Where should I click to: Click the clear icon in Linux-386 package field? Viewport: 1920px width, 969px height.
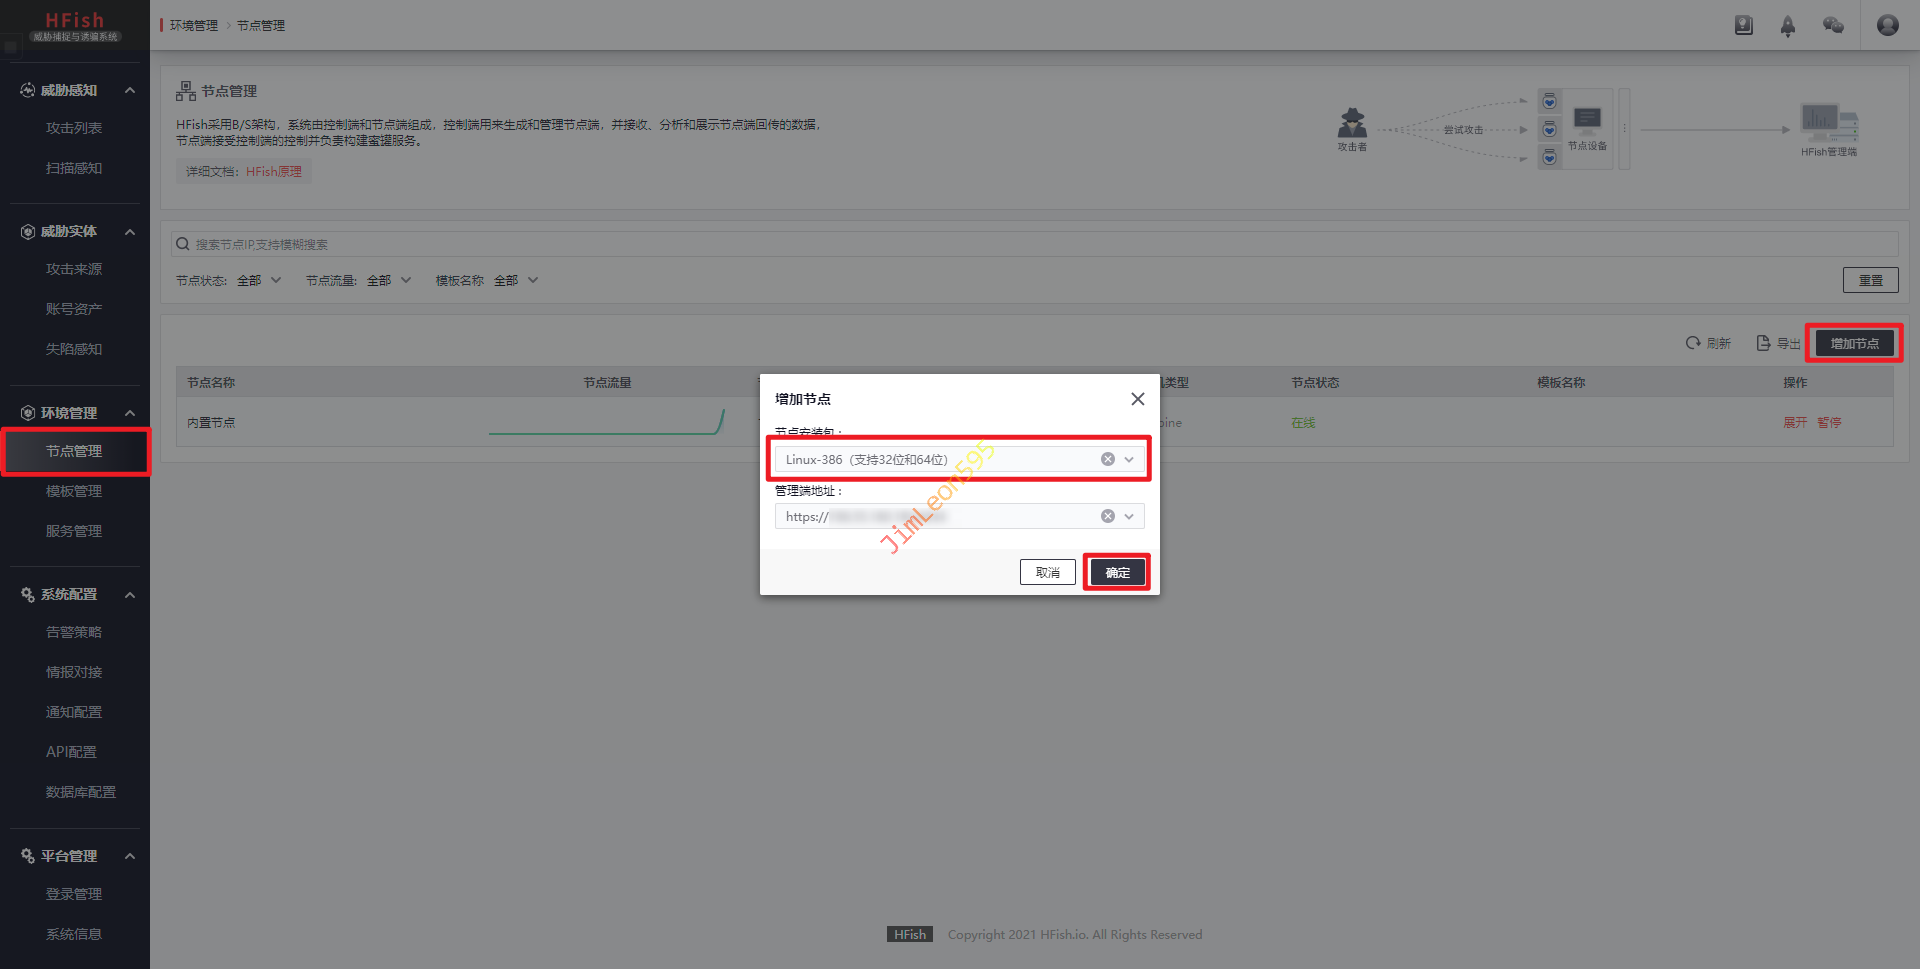[1107, 459]
